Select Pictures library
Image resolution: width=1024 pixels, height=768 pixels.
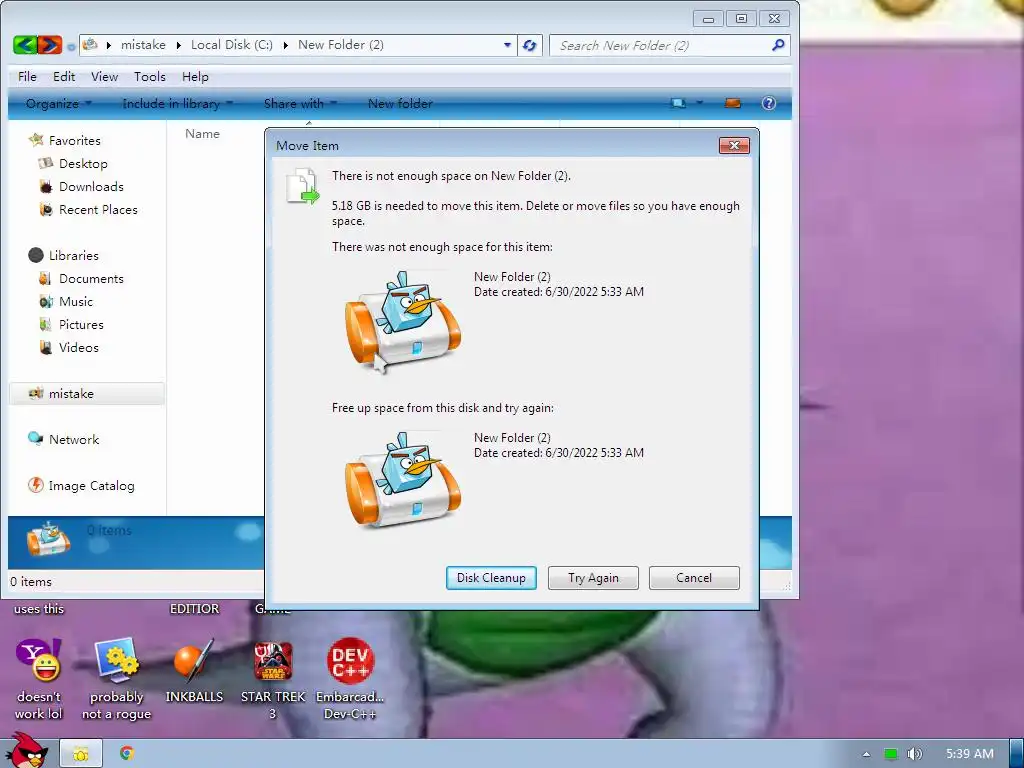coord(81,325)
